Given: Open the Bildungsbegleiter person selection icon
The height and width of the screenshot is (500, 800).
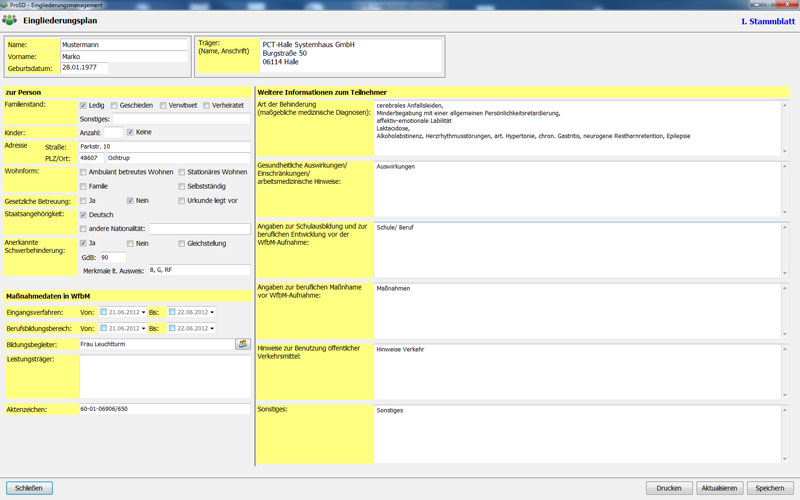Looking at the screenshot, I should pyautogui.click(x=241, y=344).
